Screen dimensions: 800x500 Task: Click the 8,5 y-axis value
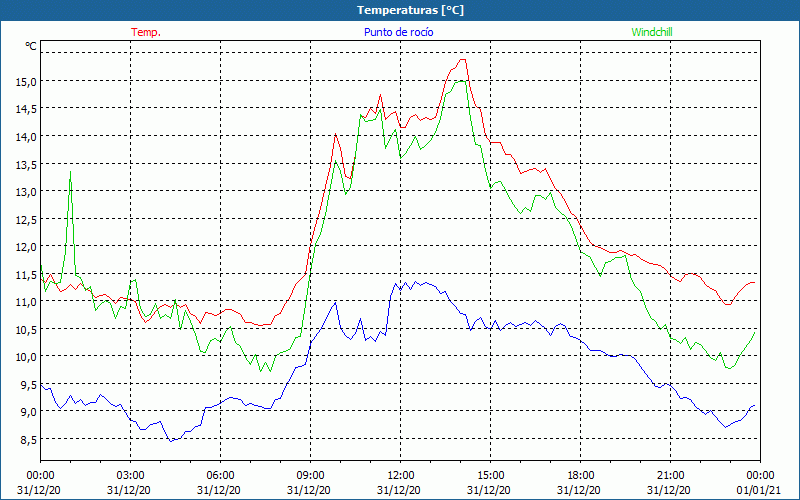[29, 439]
